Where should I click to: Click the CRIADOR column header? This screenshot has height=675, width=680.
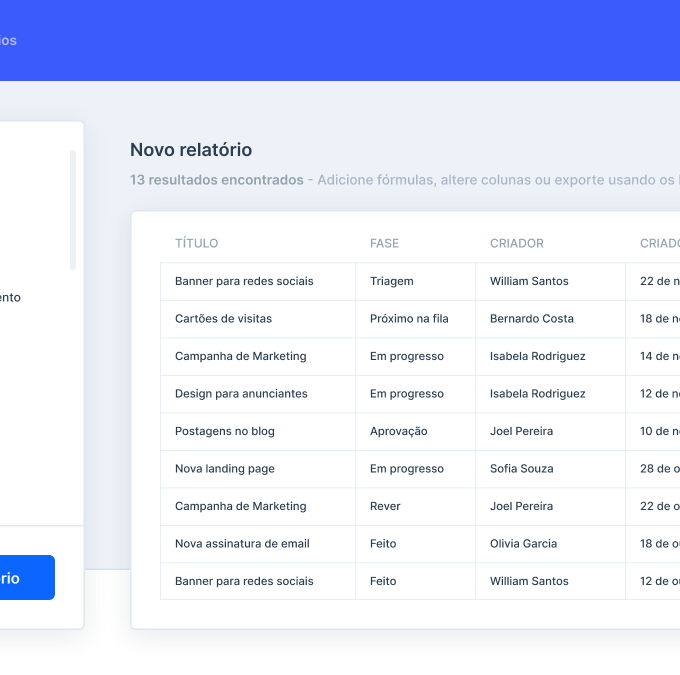point(517,243)
